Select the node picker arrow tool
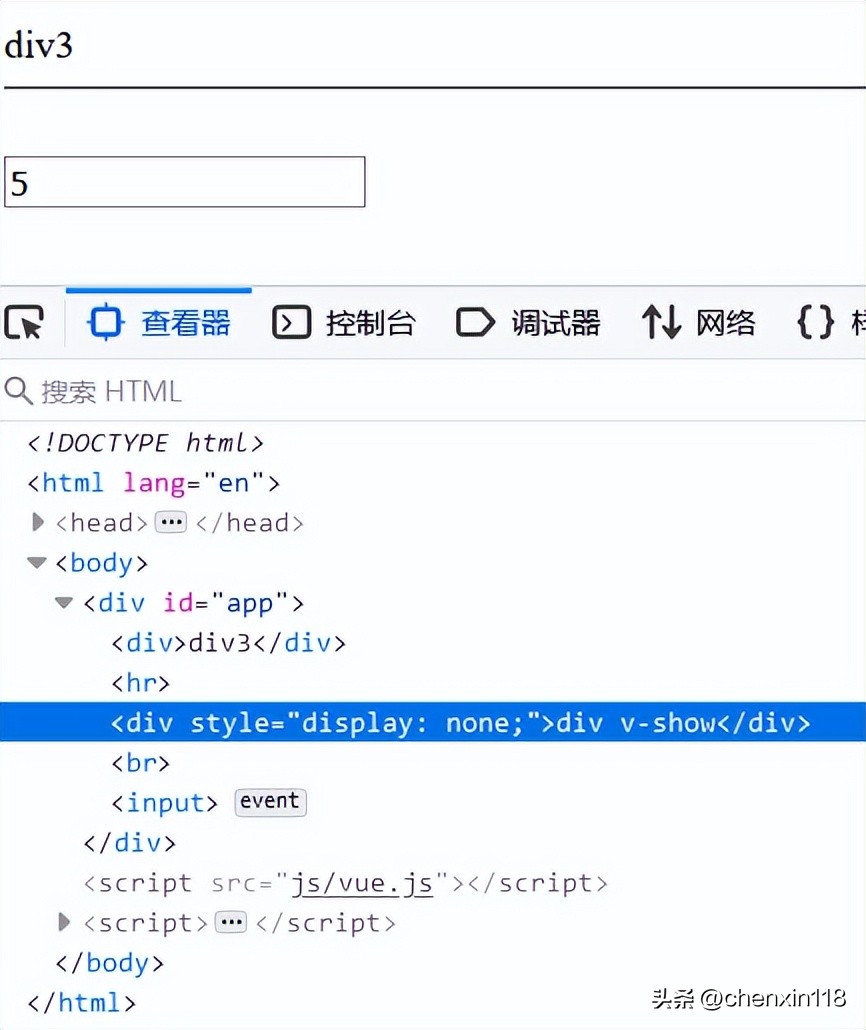The image size is (866, 1030). (x=24, y=322)
